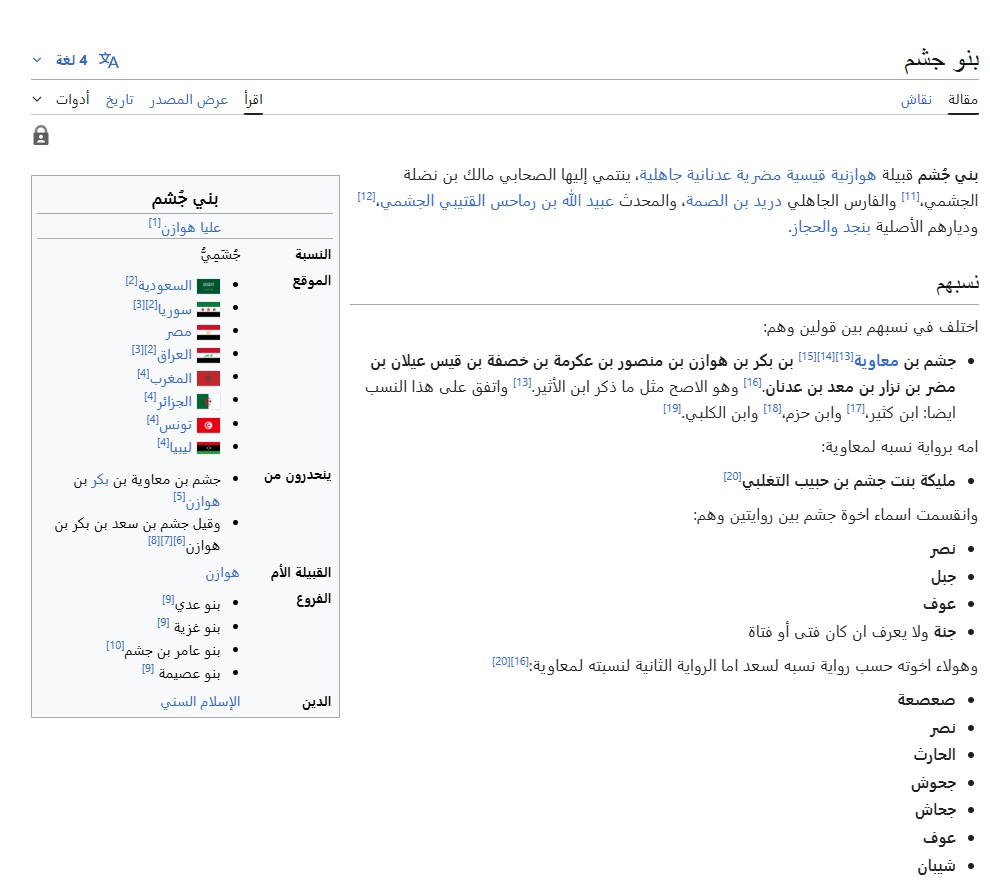This screenshot has height=882, width=990.
Task: Click the Egypt flag icon
Action: 208,332
